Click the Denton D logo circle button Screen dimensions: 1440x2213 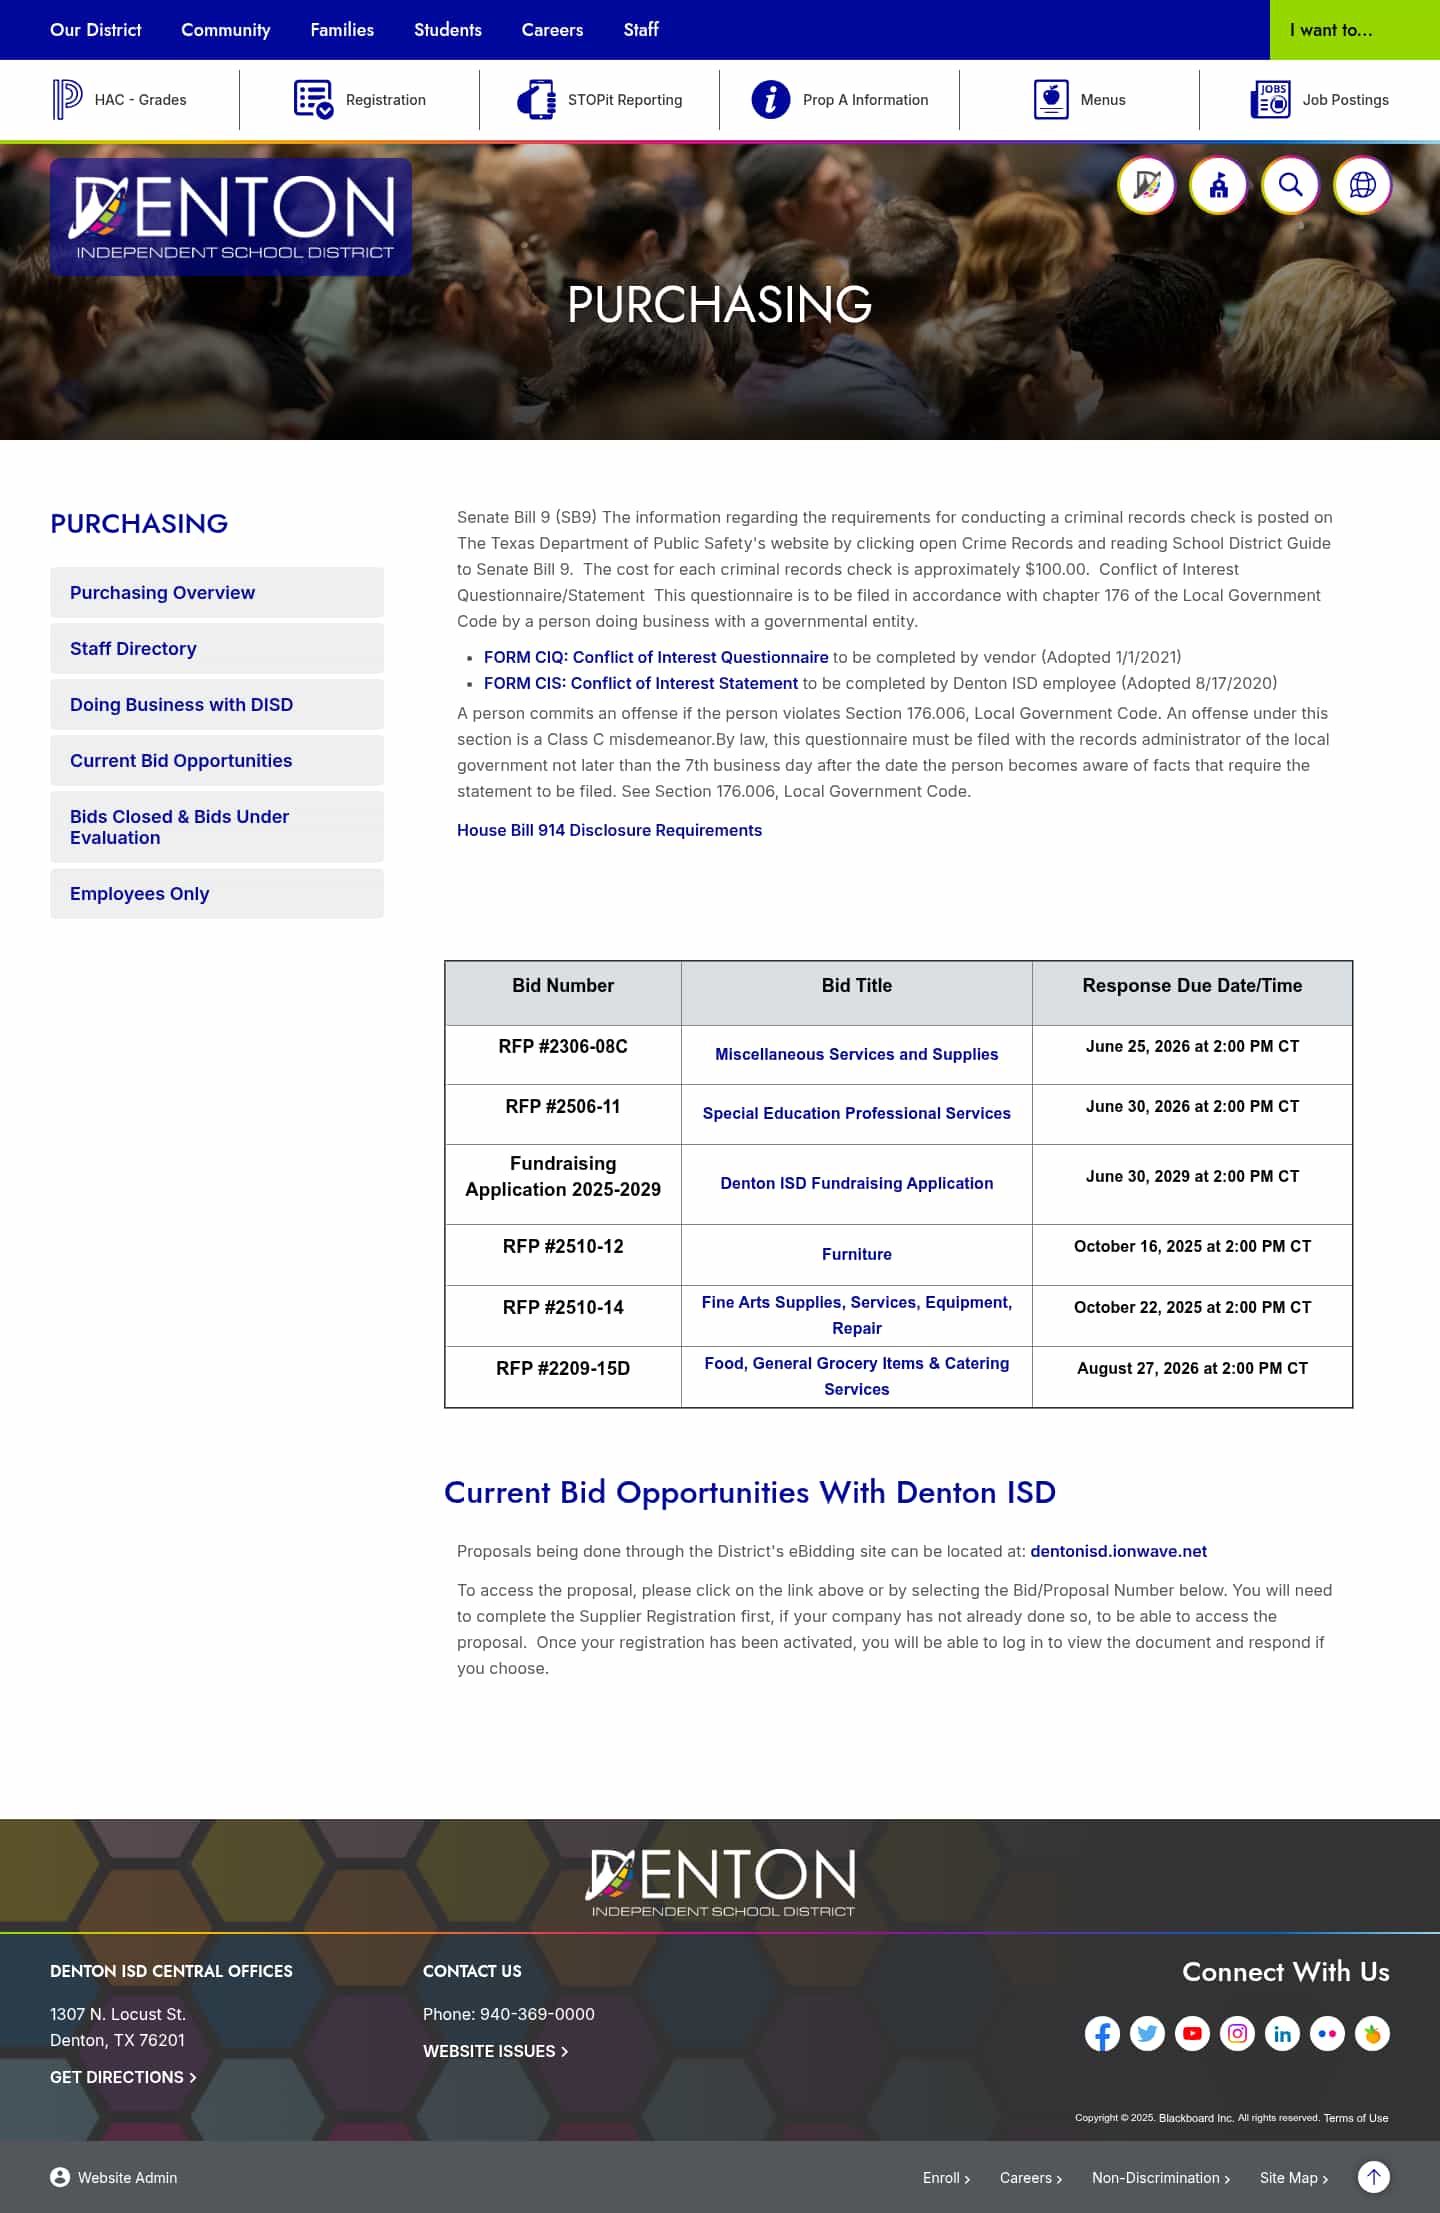pos(1147,185)
